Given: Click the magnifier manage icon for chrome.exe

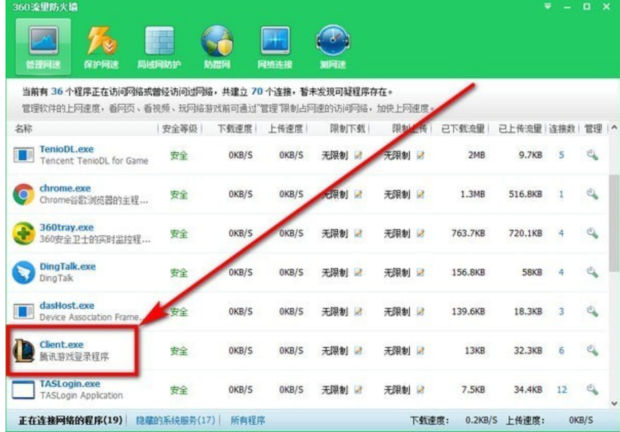Looking at the screenshot, I should pos(592,194).
